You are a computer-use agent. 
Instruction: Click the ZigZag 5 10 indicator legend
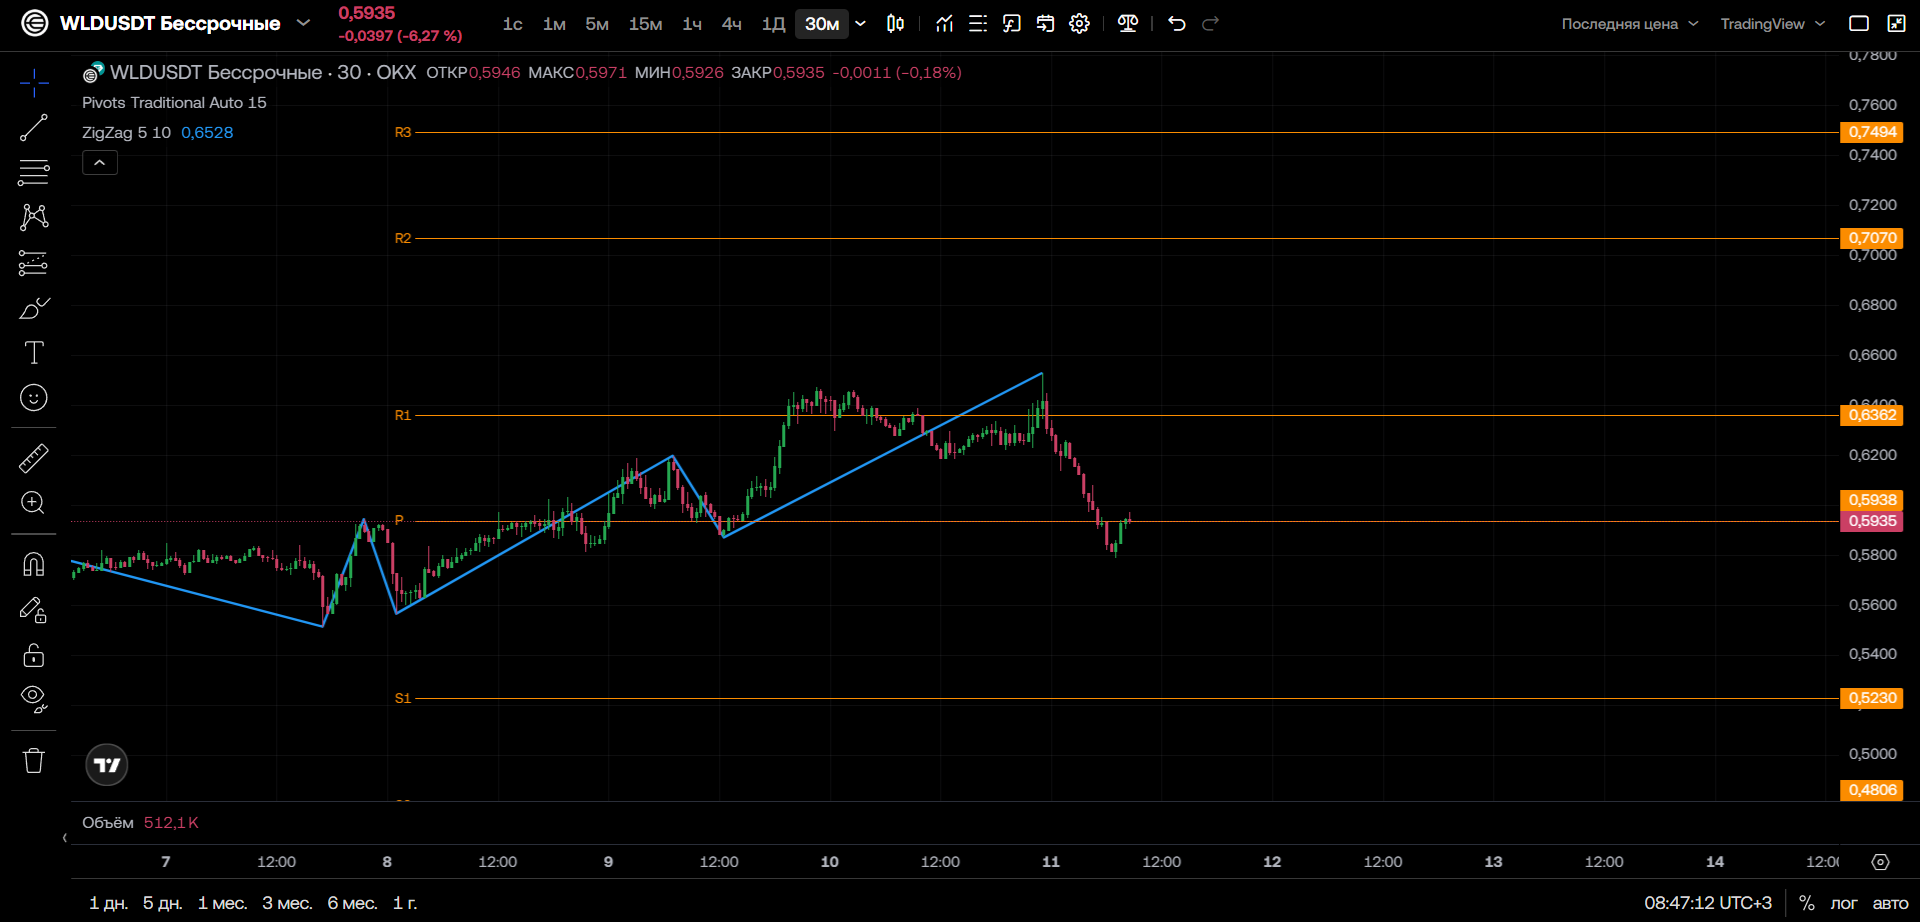coord(126,132)
